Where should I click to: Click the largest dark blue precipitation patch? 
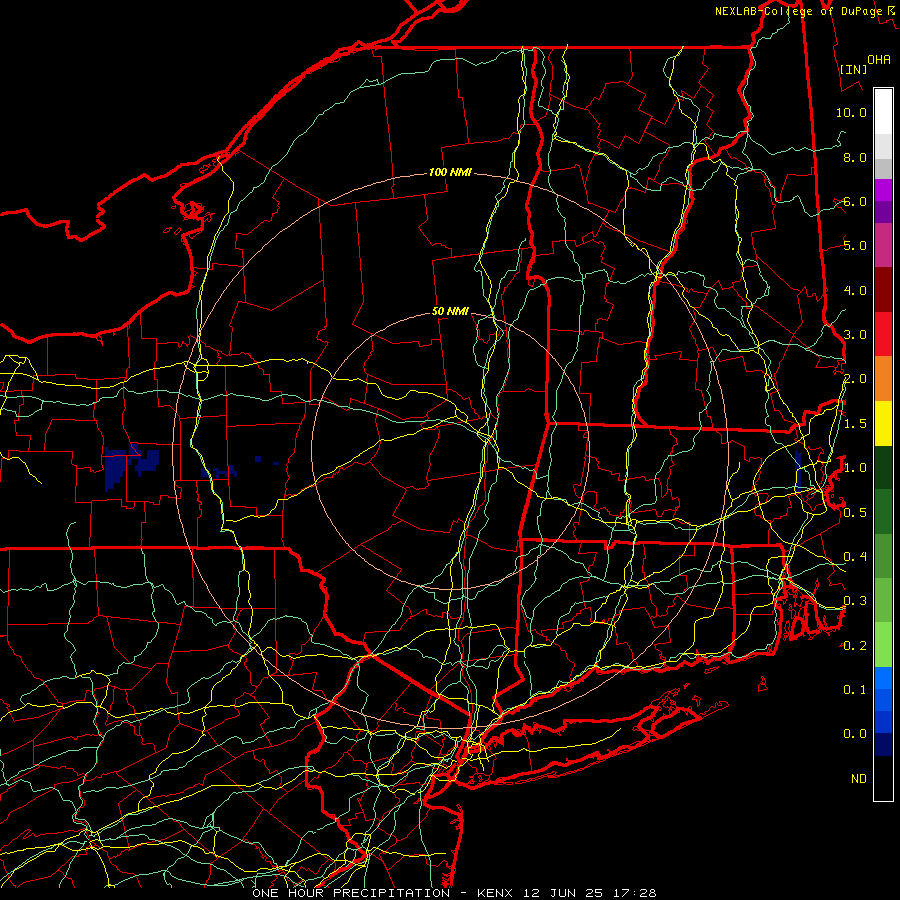pos(118,468)
